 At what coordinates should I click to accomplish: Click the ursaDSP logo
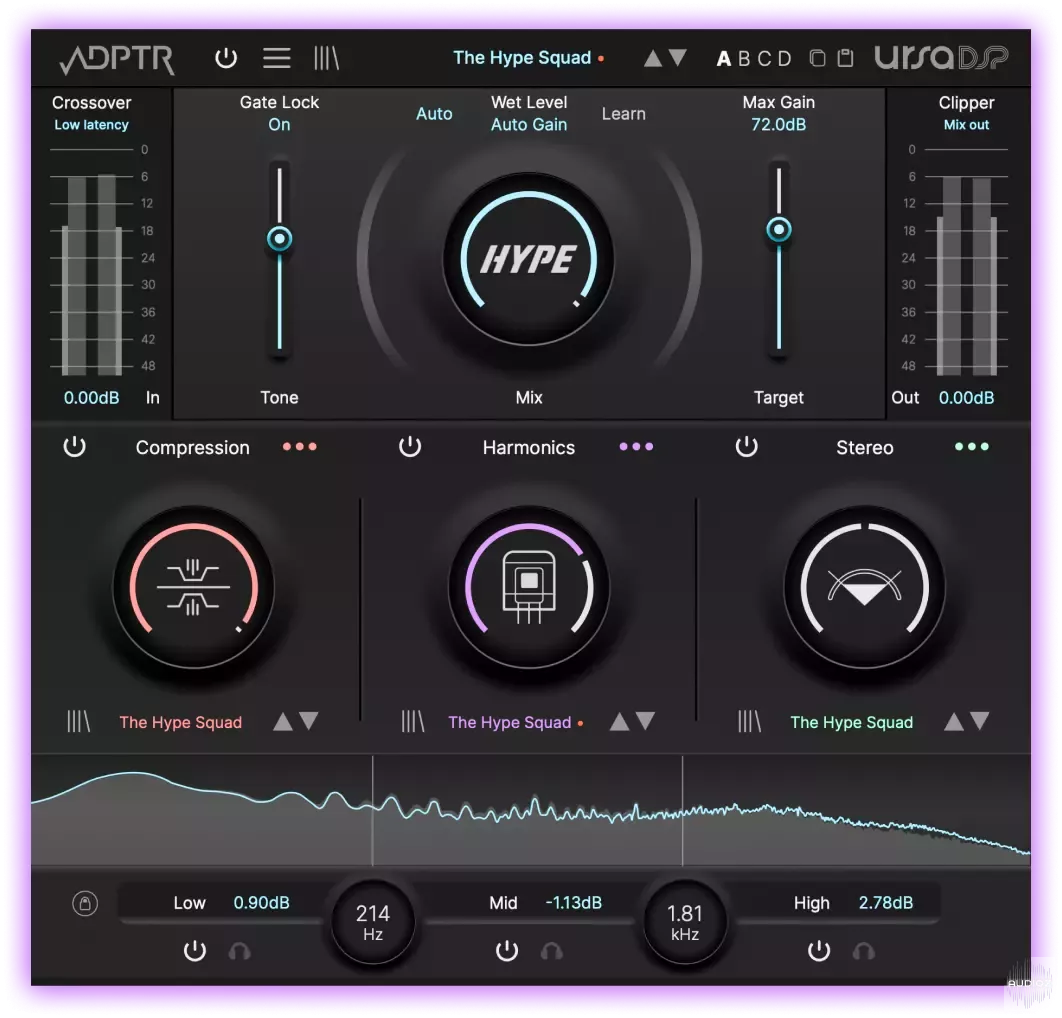click(x=941, y=58)
